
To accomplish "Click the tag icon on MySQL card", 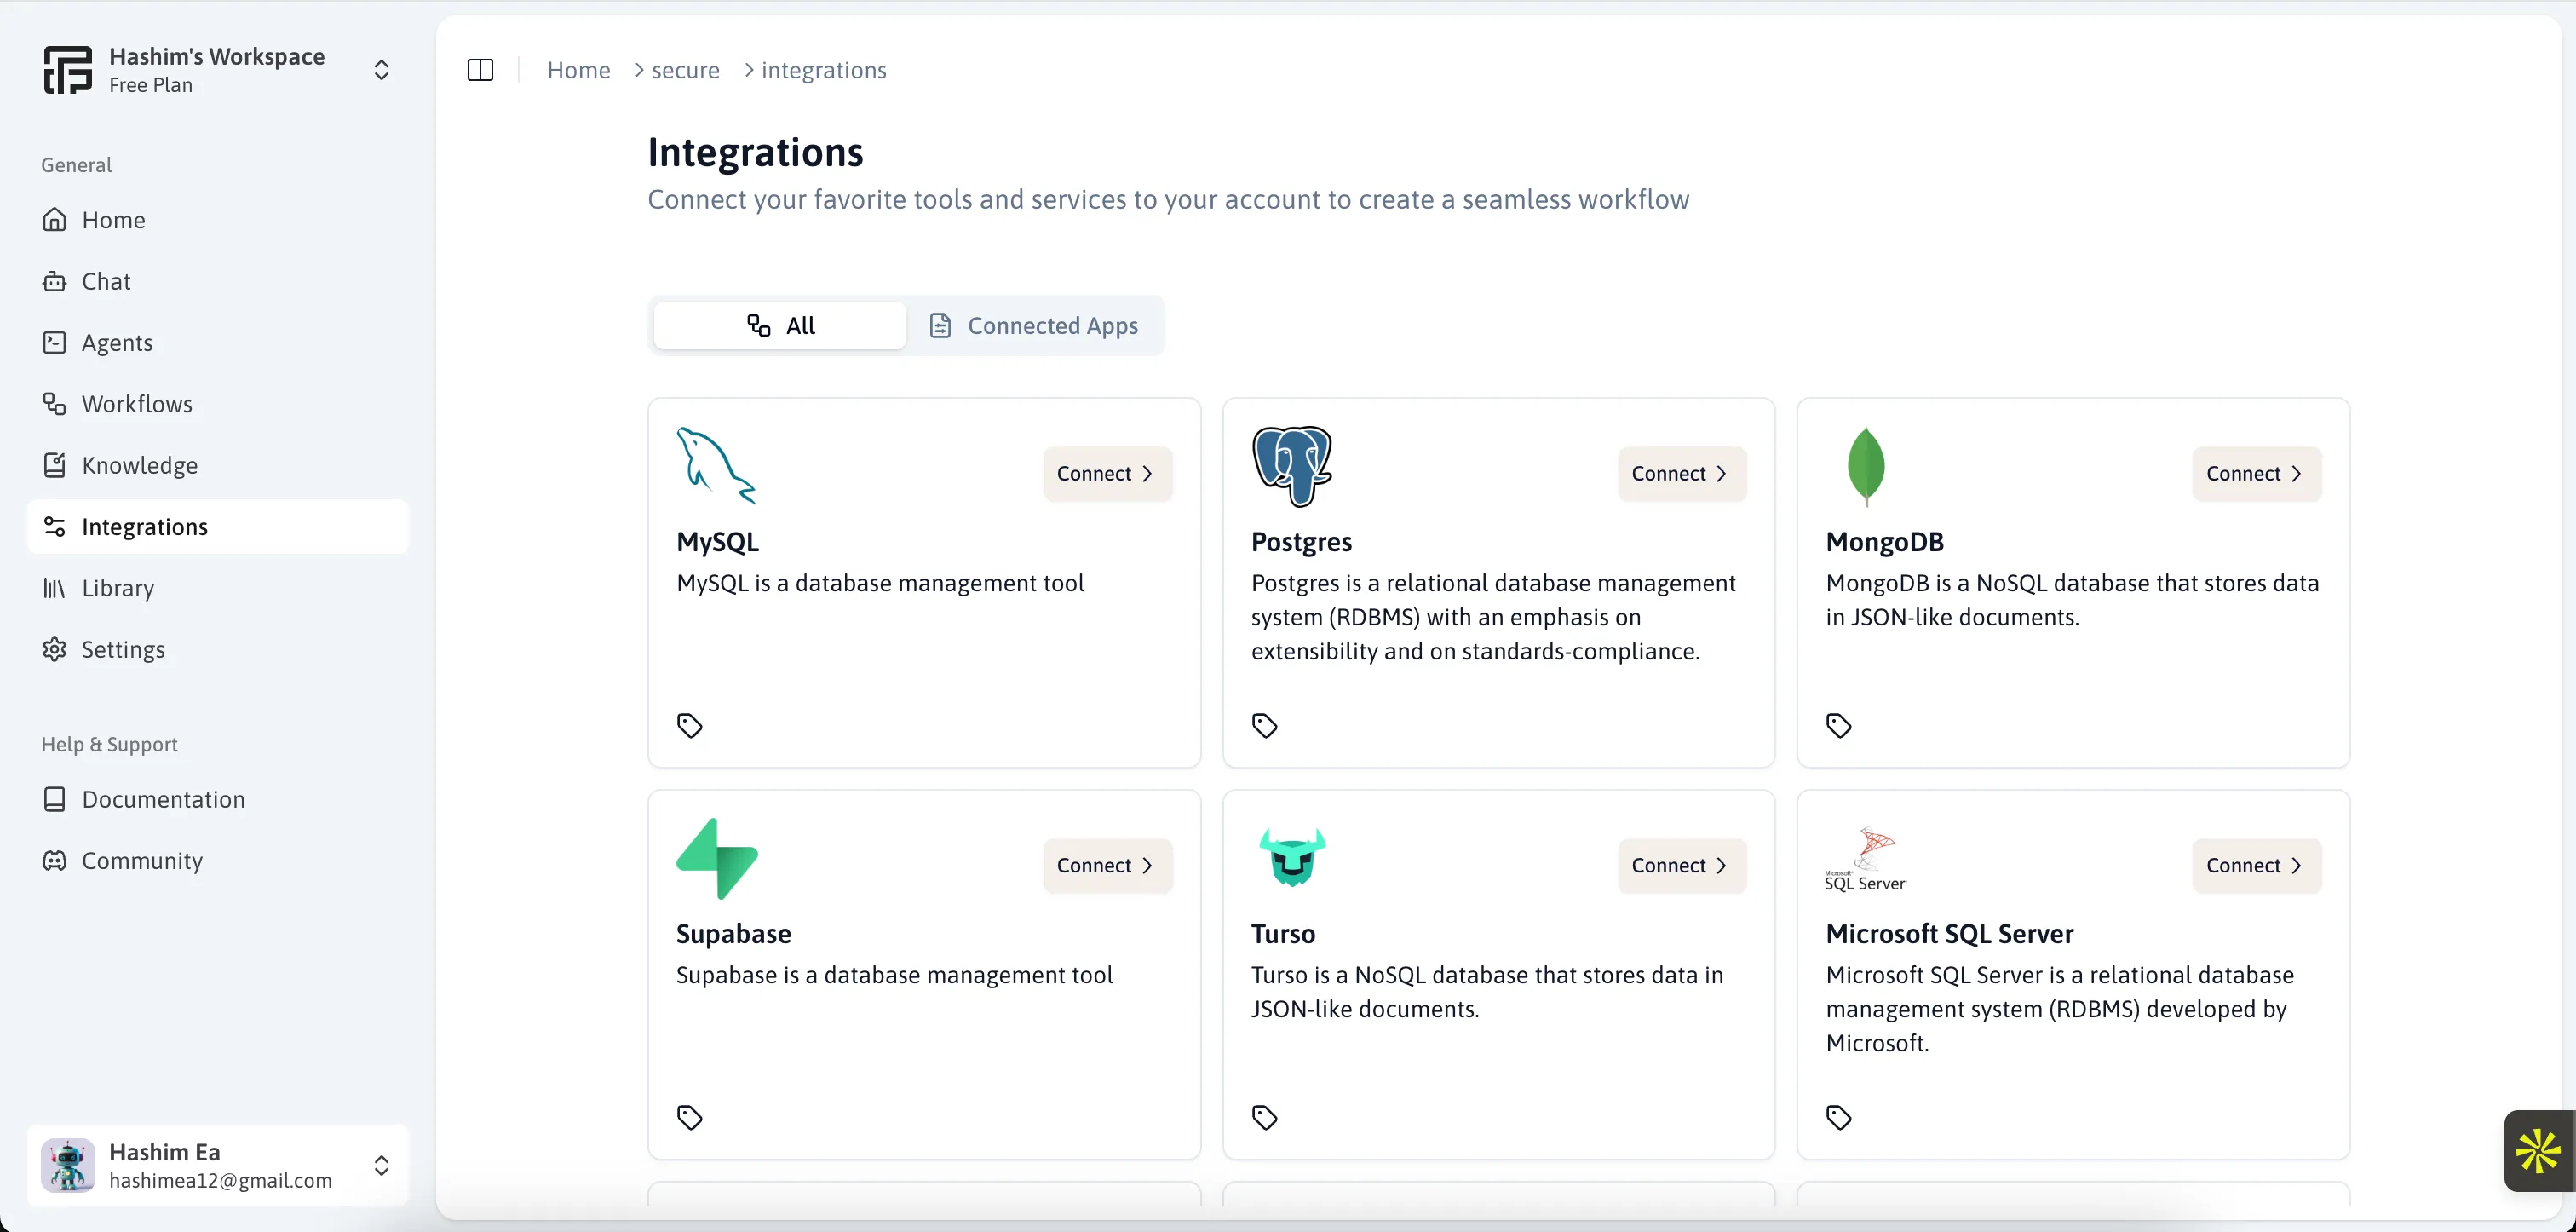I will pyautogui.click(x=690, y=725).
